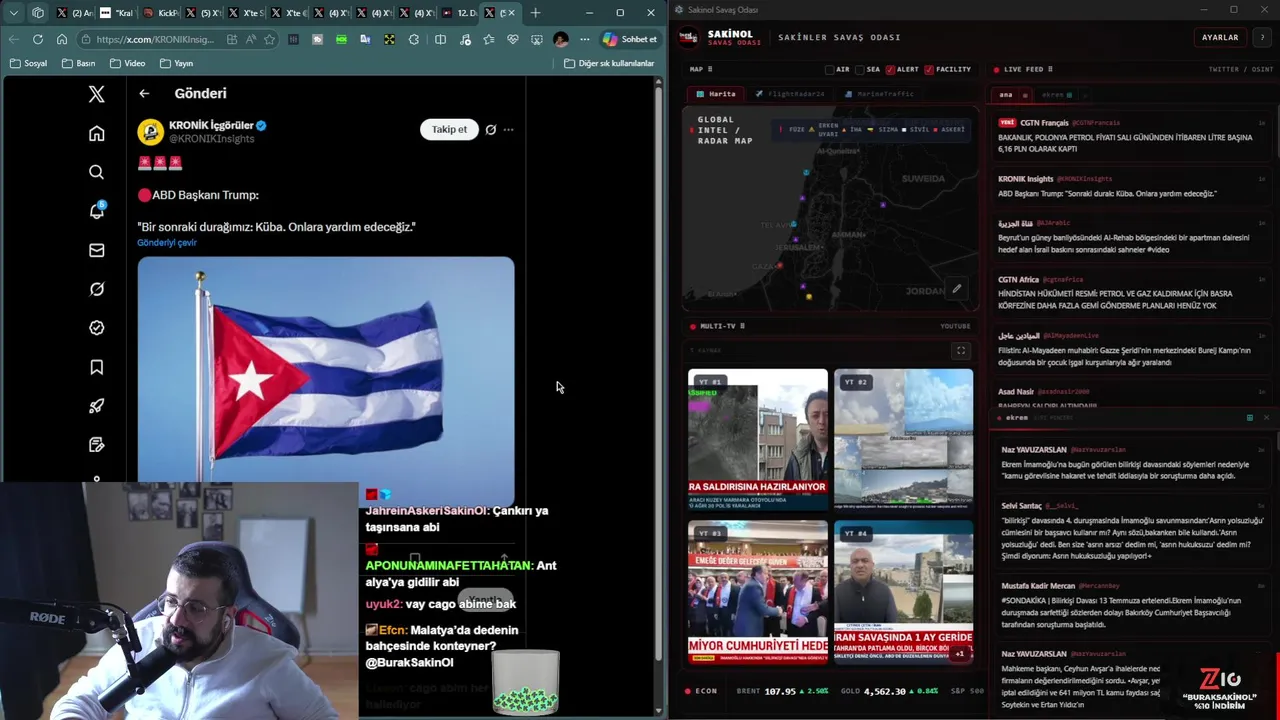Image resolution: width=1280 pixels, height=720 pixels.
Task: Click the Takip et follow button
Action: (x=449, y=129)
